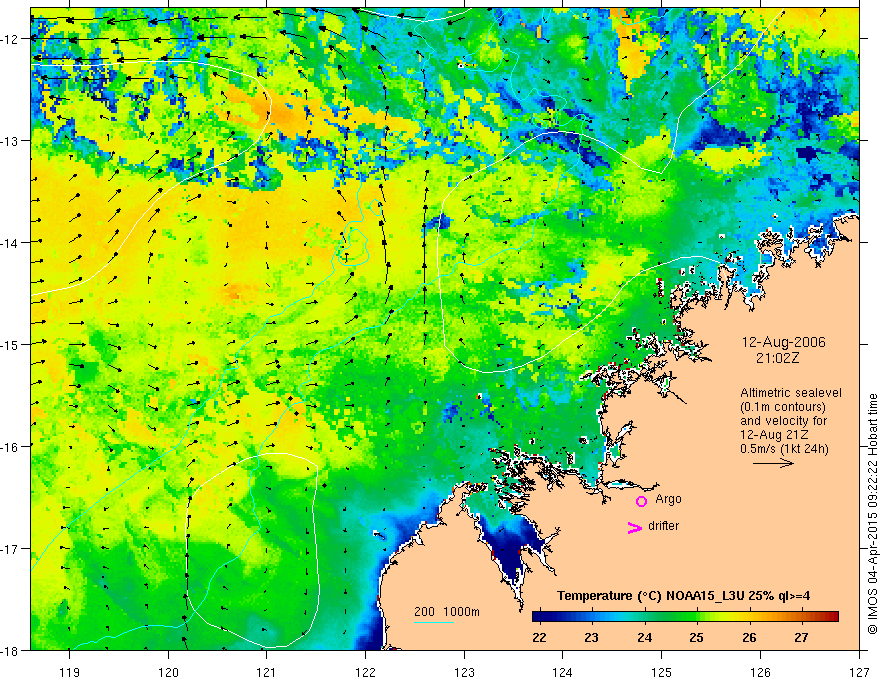
Task: Click longitude axis label 126
Action: (x=760, y=672)
